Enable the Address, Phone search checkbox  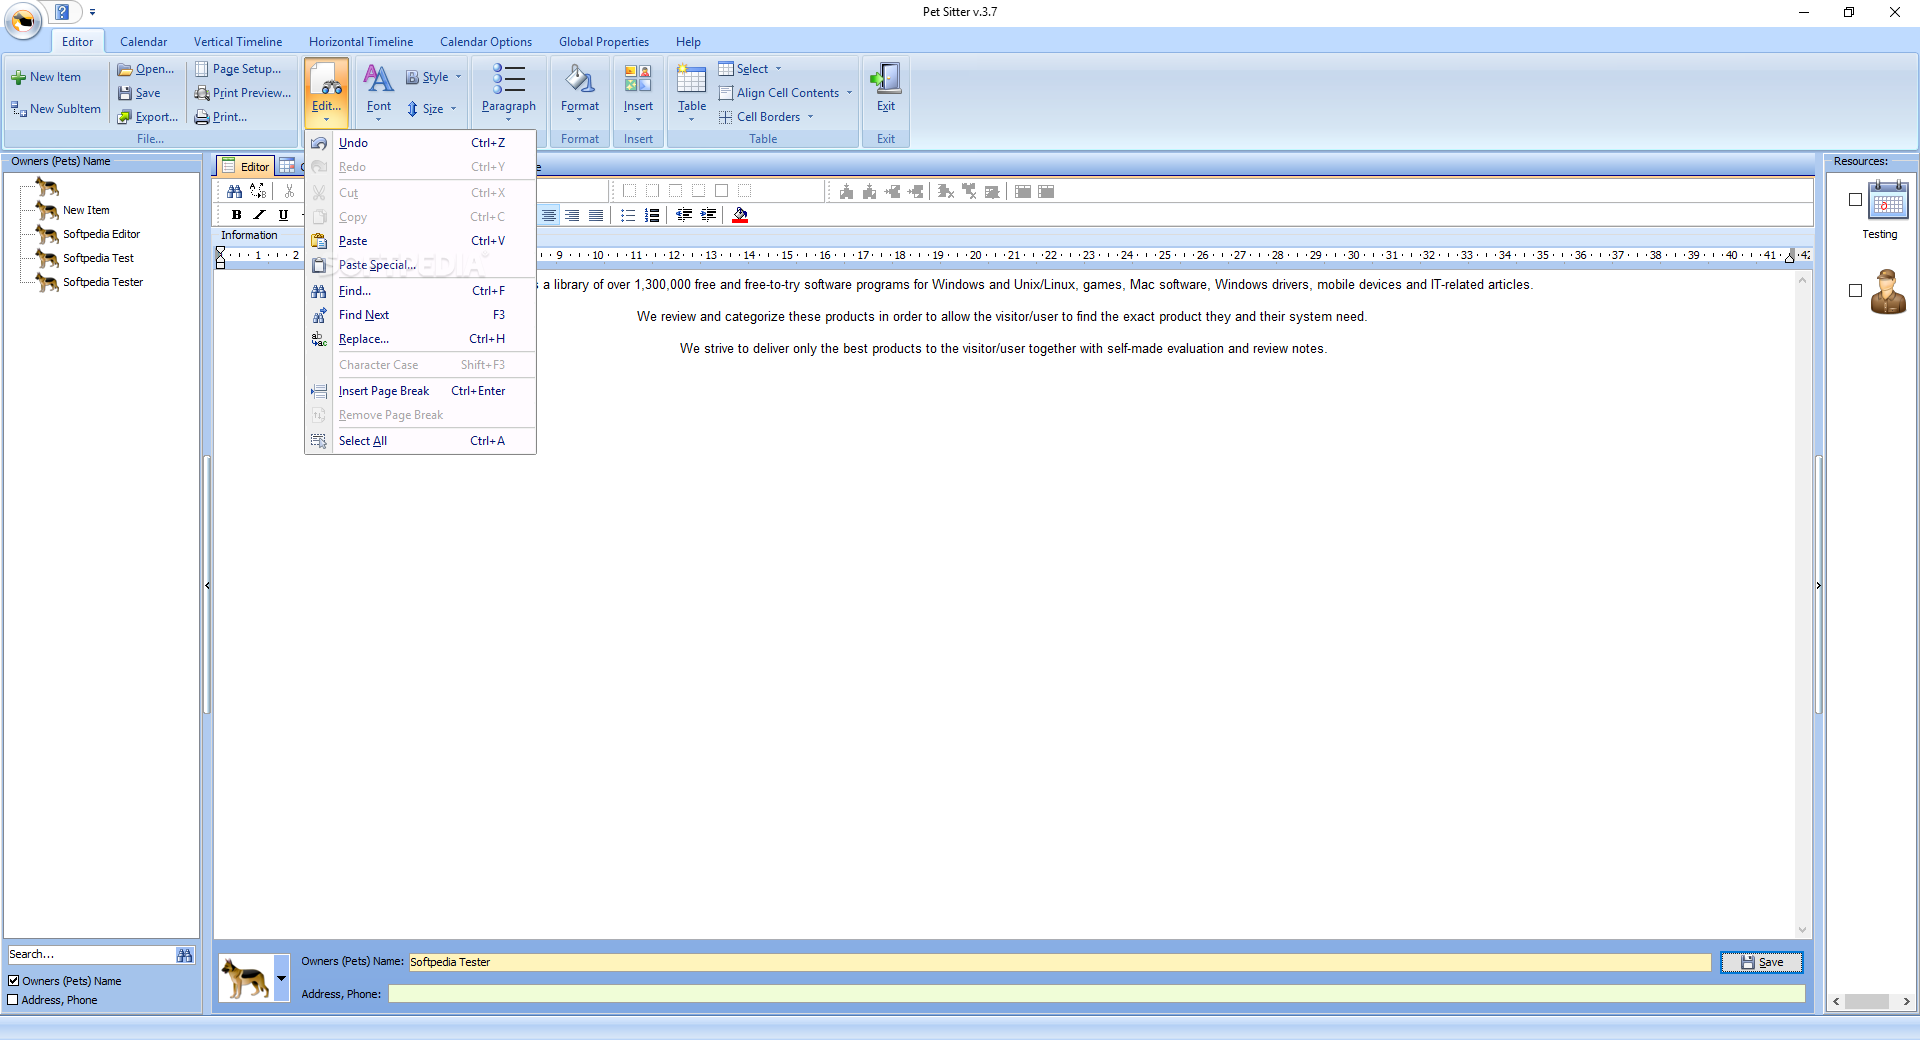(14, 1000)
